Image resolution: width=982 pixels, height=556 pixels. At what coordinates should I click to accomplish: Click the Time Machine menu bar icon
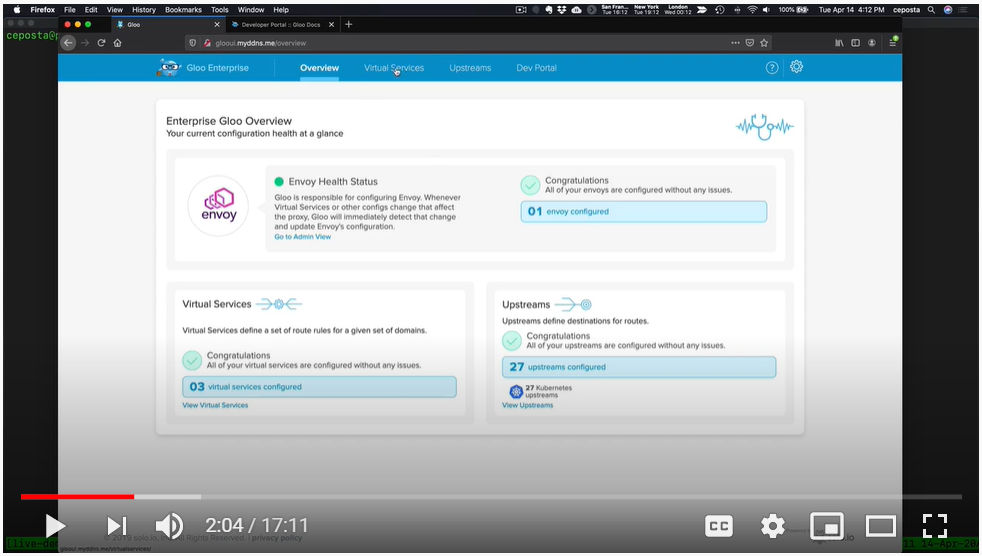pyautogui.click(x=720, y=9)
